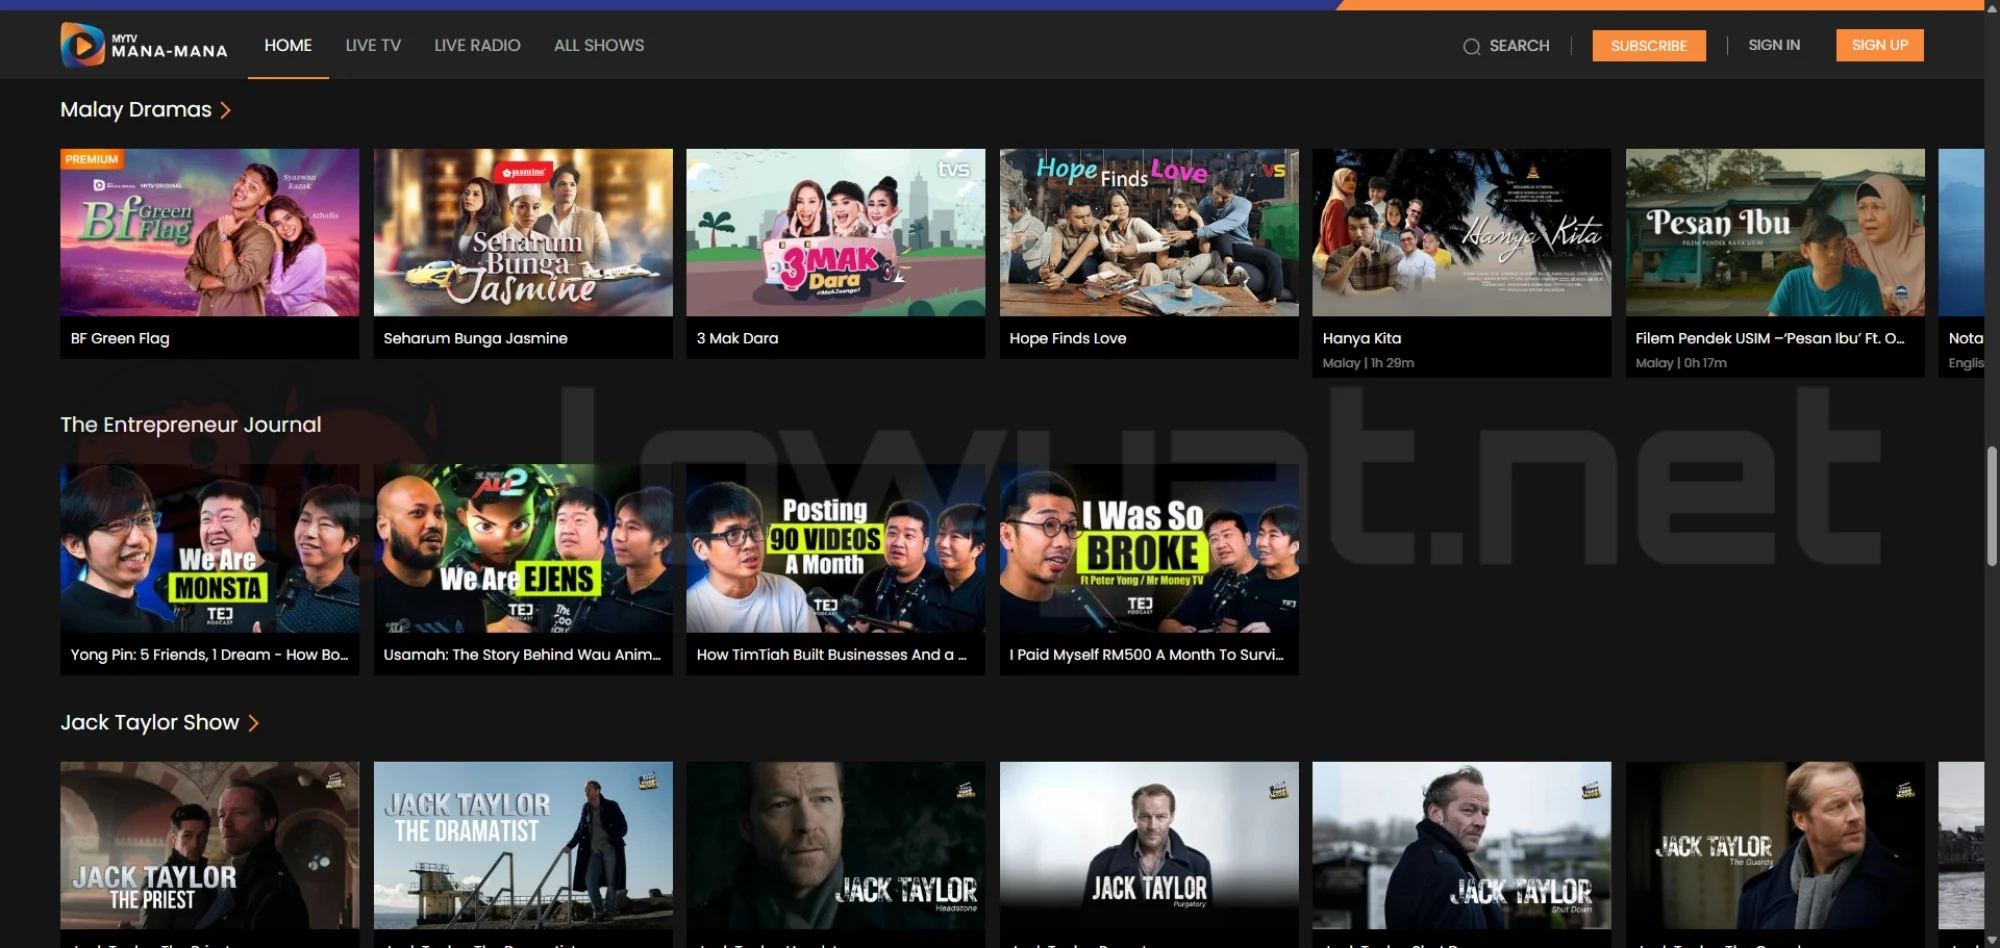This screenshot has width=2000, height=948.
Task: Click the SIGN IN link
Action: pos(1774,45)
